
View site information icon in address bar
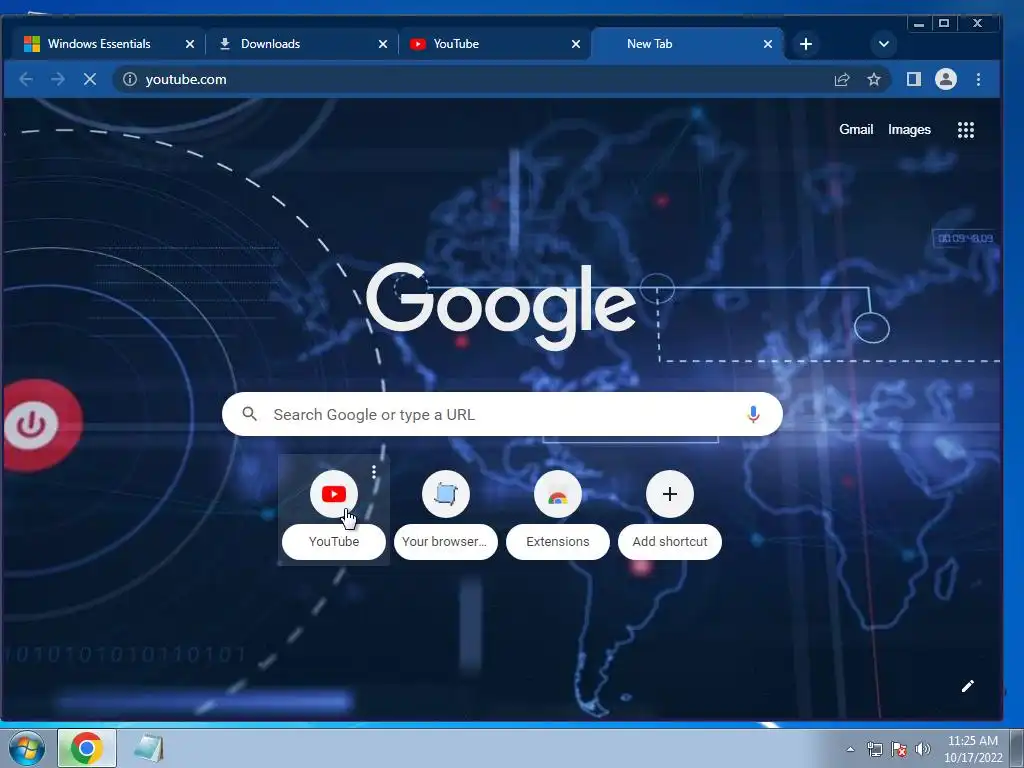click(x=130, y=79)
